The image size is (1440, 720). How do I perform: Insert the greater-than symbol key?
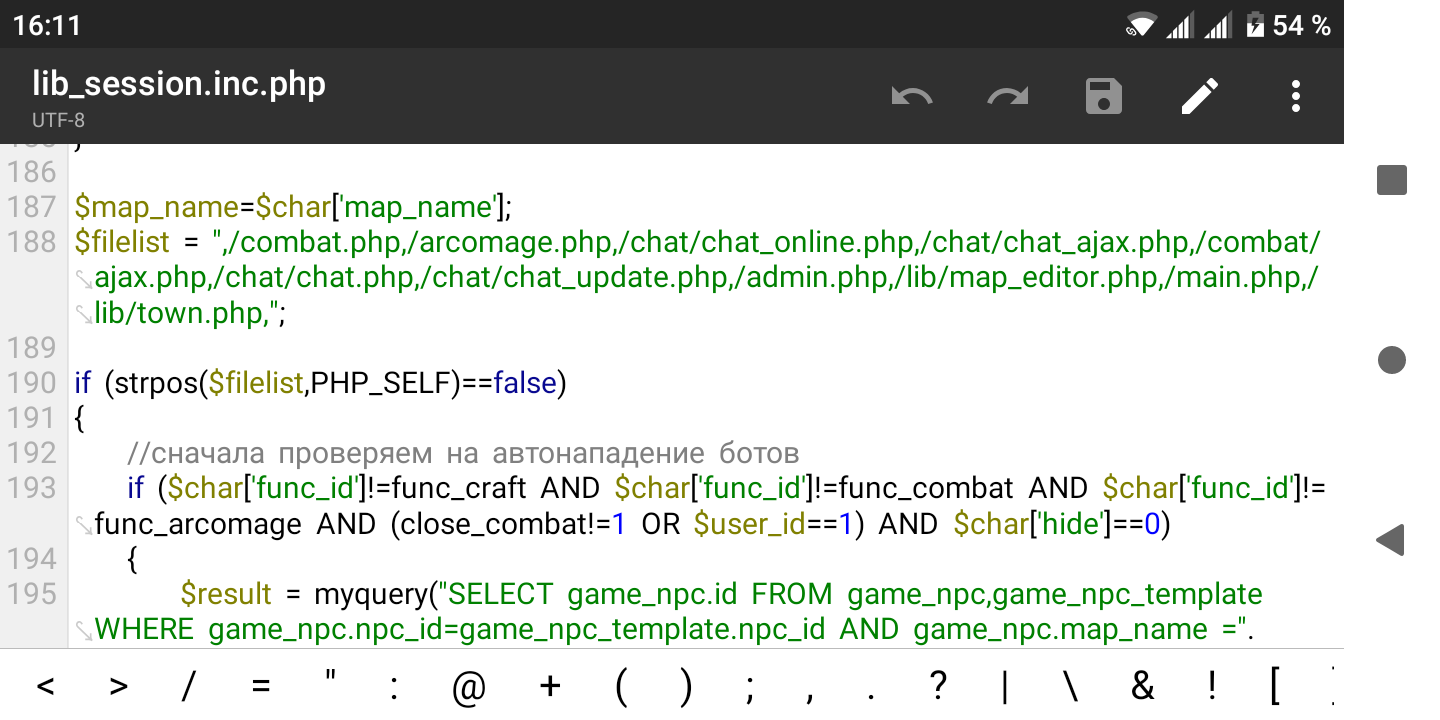click(118, 686)
